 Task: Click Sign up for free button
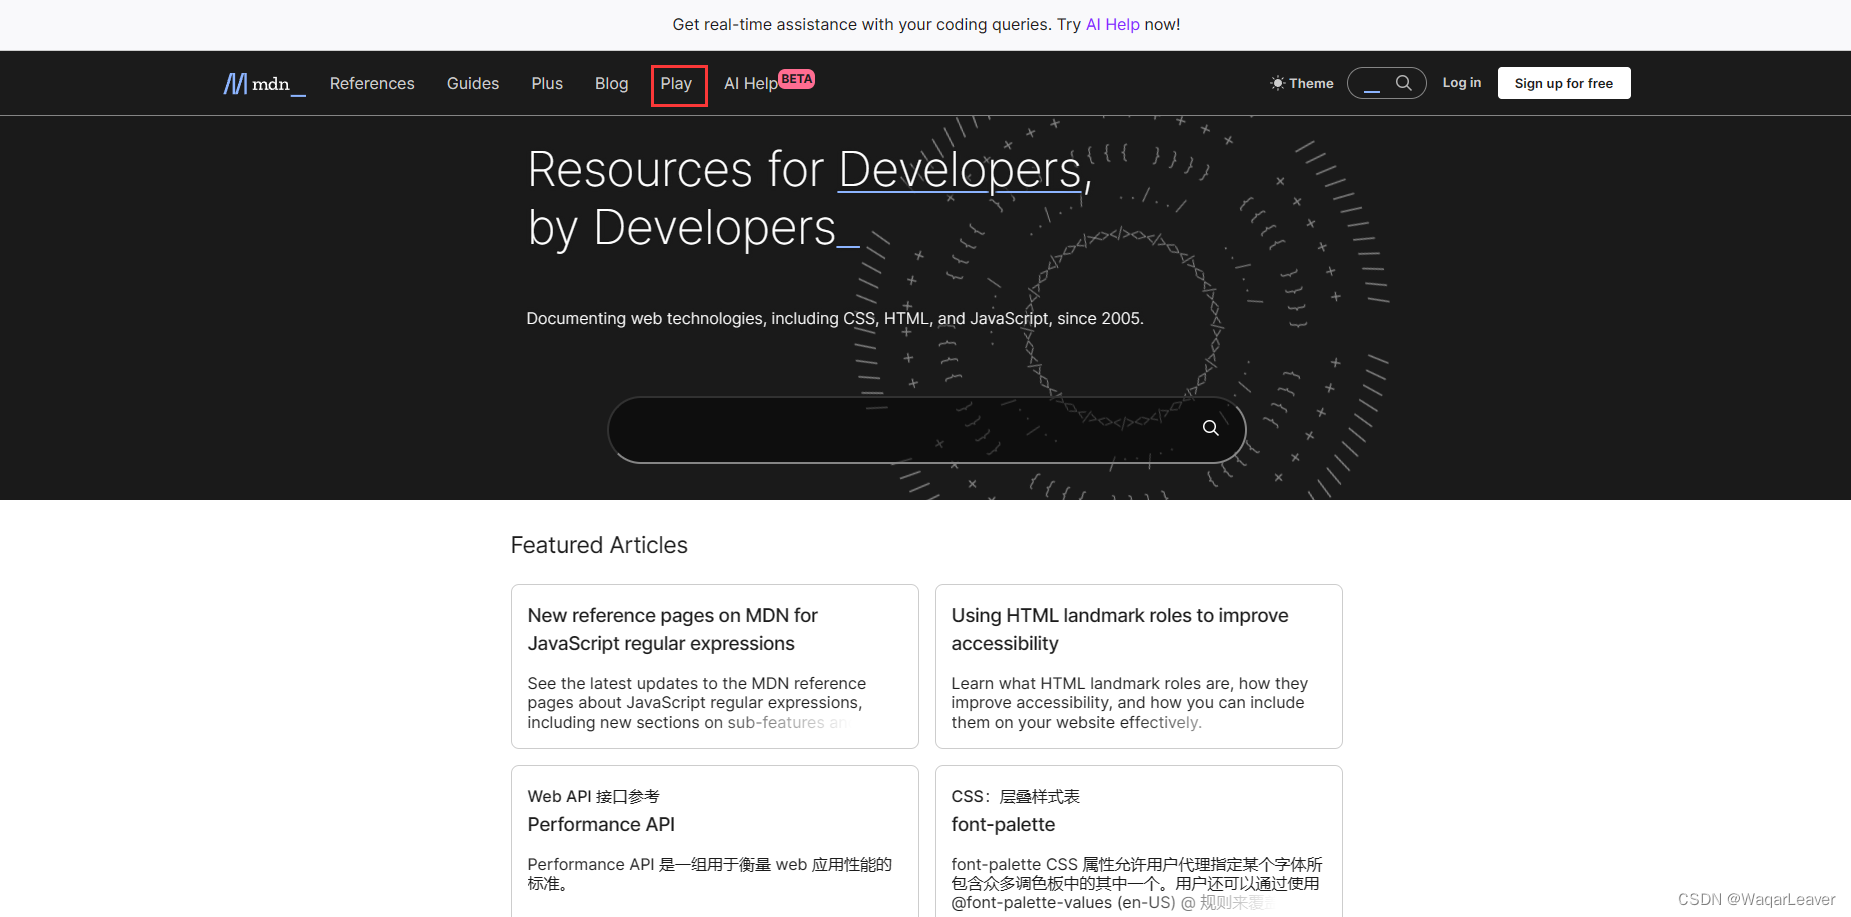[x=1564, y=83]
